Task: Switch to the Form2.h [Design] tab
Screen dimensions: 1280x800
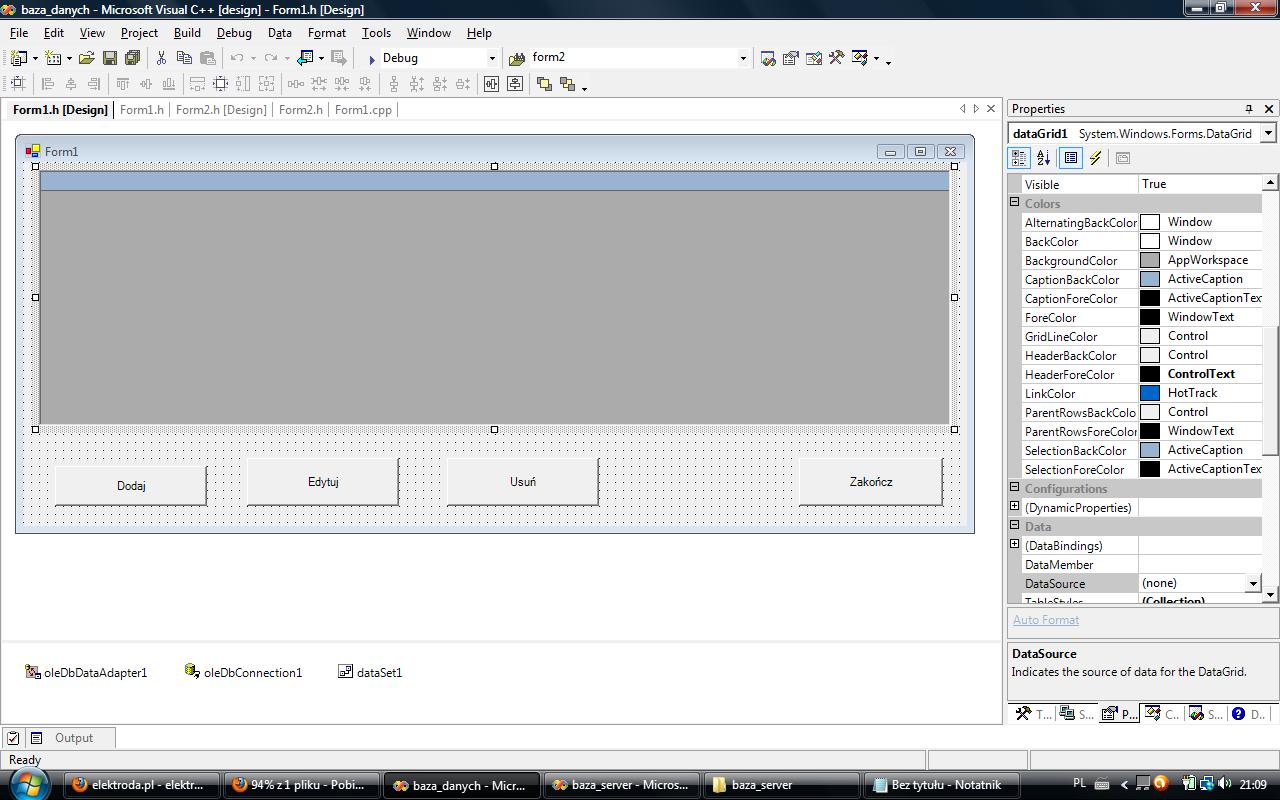Action: [x=221, y=110]
